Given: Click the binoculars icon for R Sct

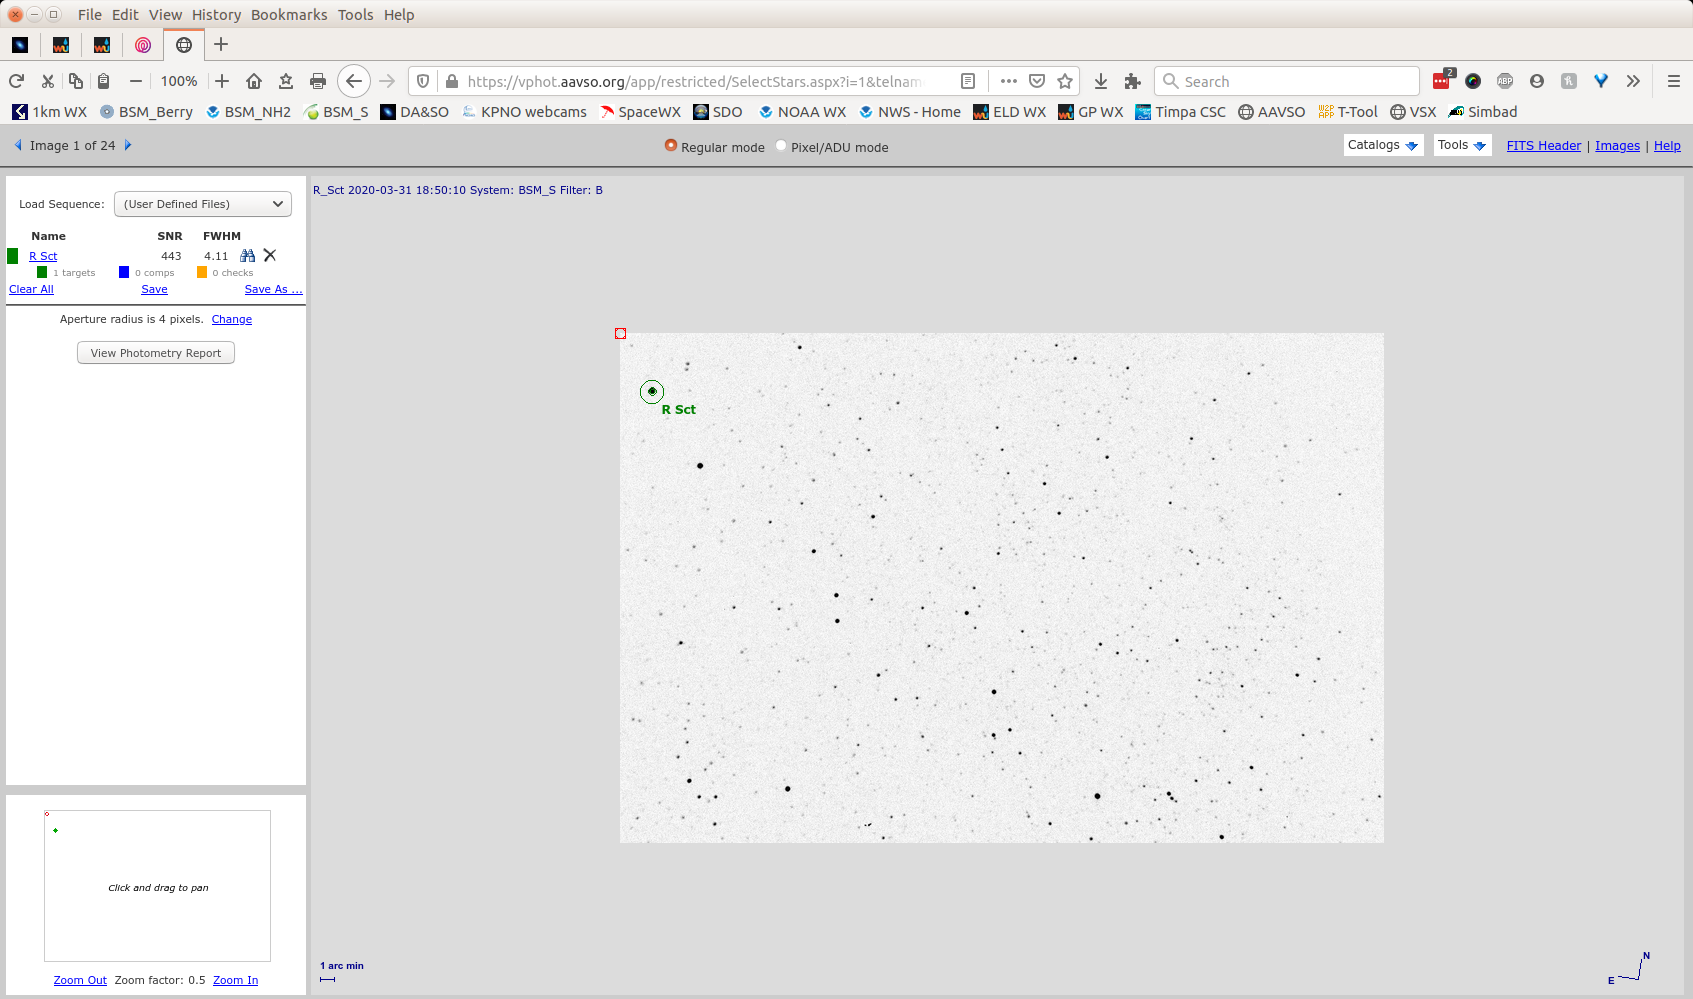Looking at the screenshot, I should tap(247, 256).
